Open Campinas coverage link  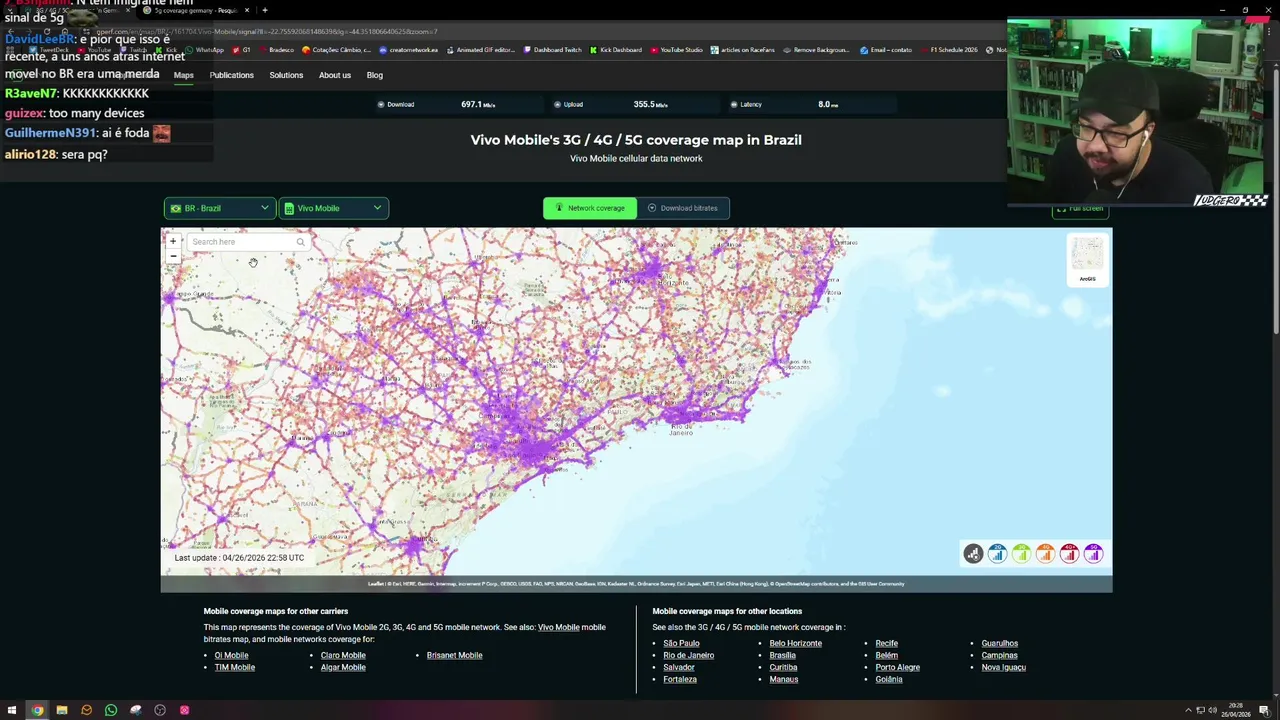tap(1000, 655)
